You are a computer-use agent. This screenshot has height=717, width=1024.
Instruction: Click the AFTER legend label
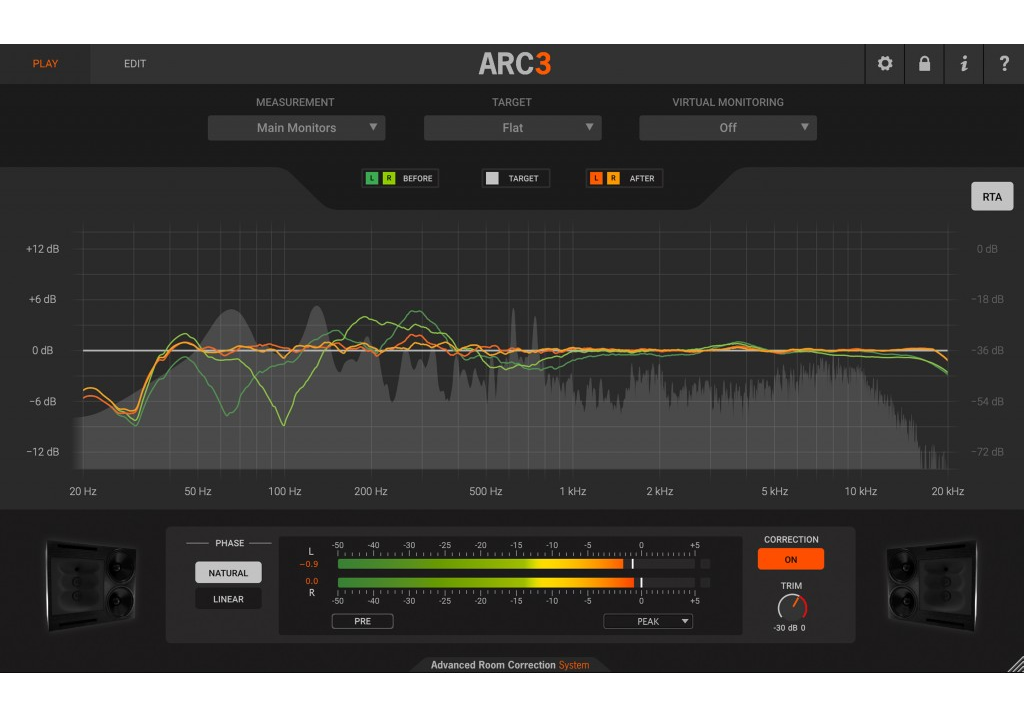[642, 178]
